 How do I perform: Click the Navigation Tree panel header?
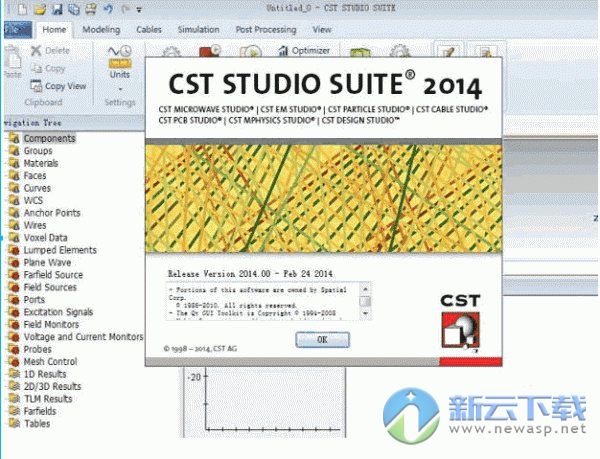click(x=75, y=123)
